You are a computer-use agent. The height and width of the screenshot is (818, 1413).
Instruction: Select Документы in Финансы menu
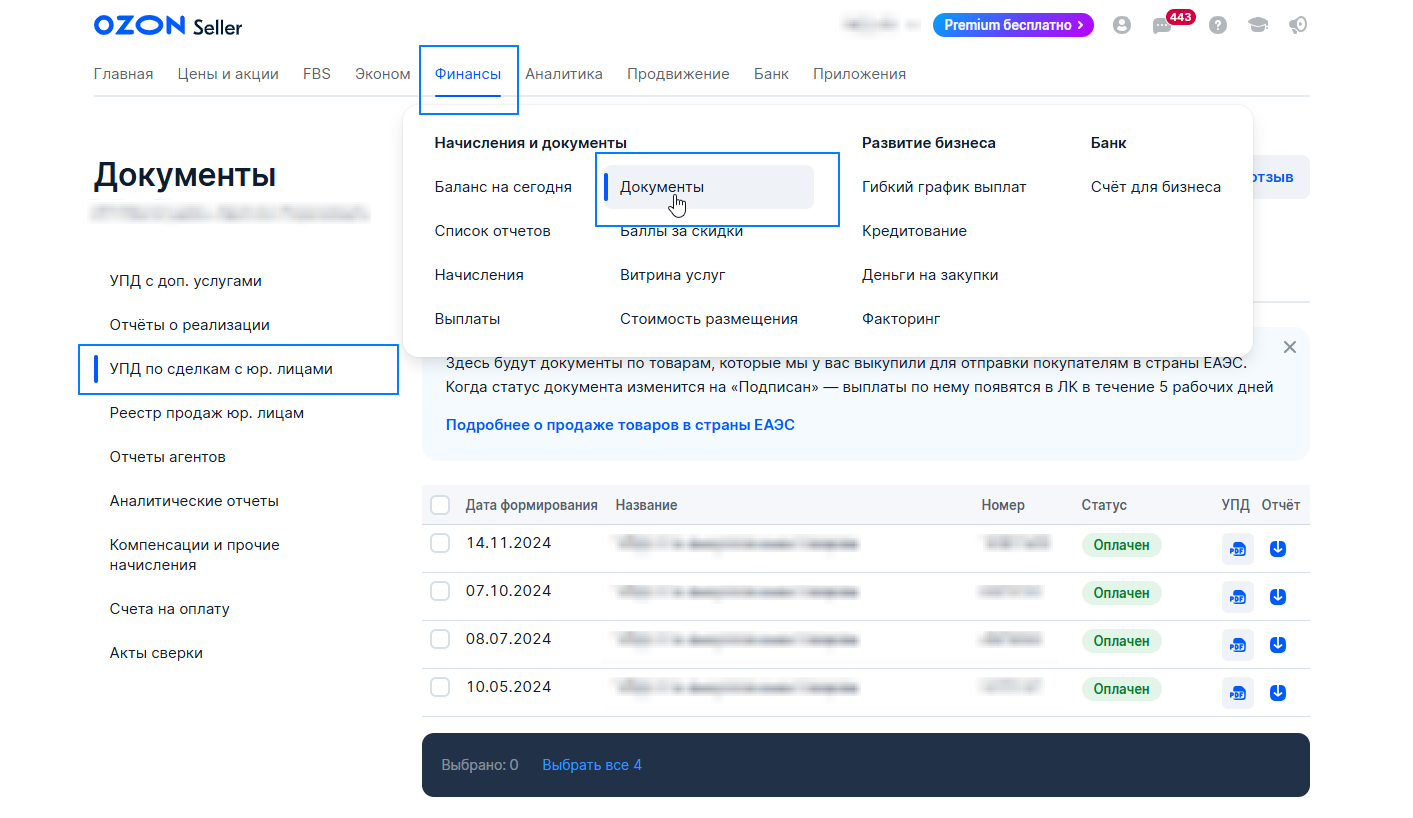tap(662, 187)
